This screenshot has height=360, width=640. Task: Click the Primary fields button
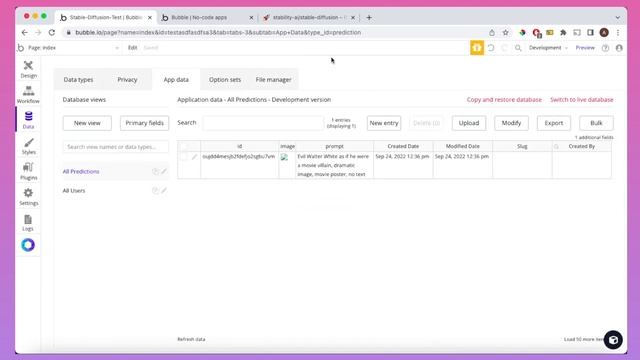point(144,123)
